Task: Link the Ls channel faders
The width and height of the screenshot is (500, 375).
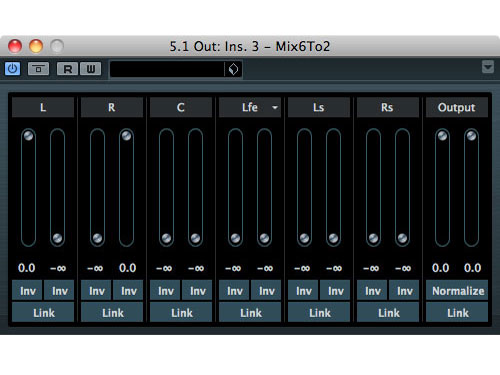Action: click(319, 312)
